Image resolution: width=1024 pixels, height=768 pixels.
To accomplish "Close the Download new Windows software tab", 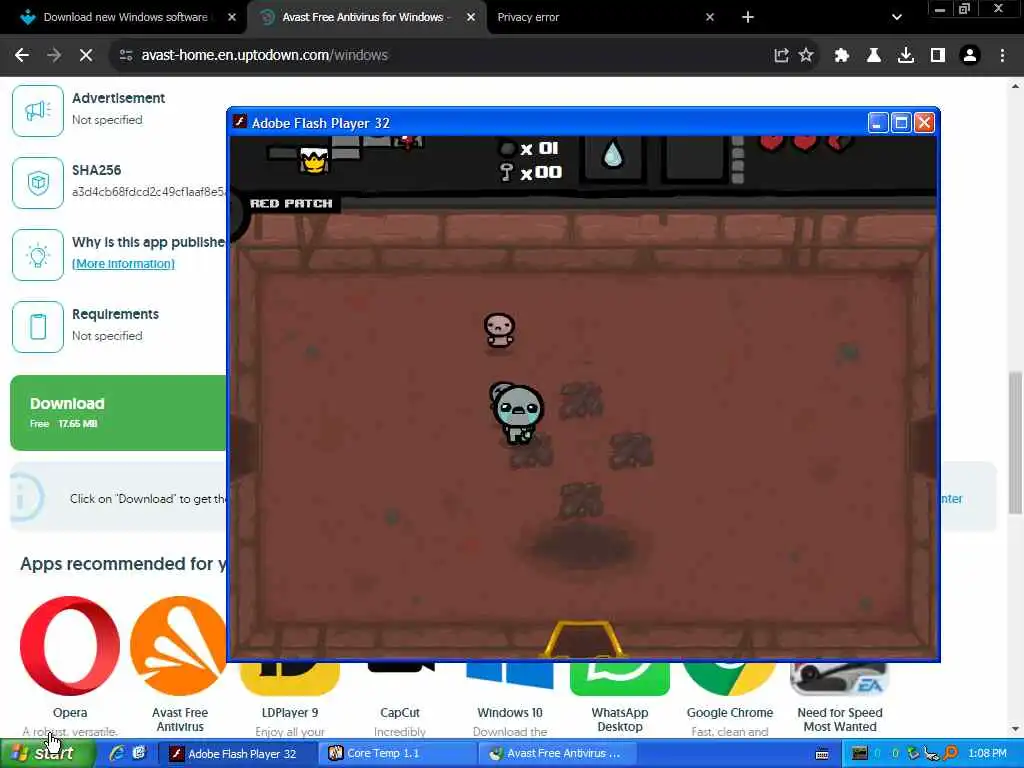I will click(232, 17).
